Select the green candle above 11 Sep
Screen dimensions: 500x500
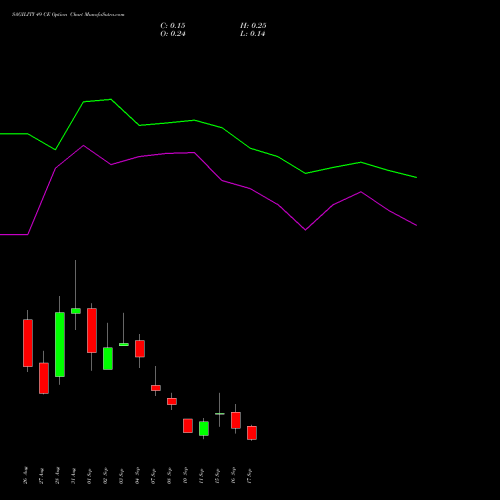click(x=204, y=429)
